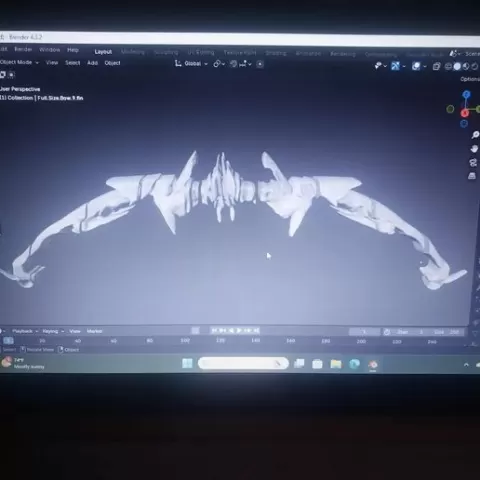Click the current frame number field

364,332
